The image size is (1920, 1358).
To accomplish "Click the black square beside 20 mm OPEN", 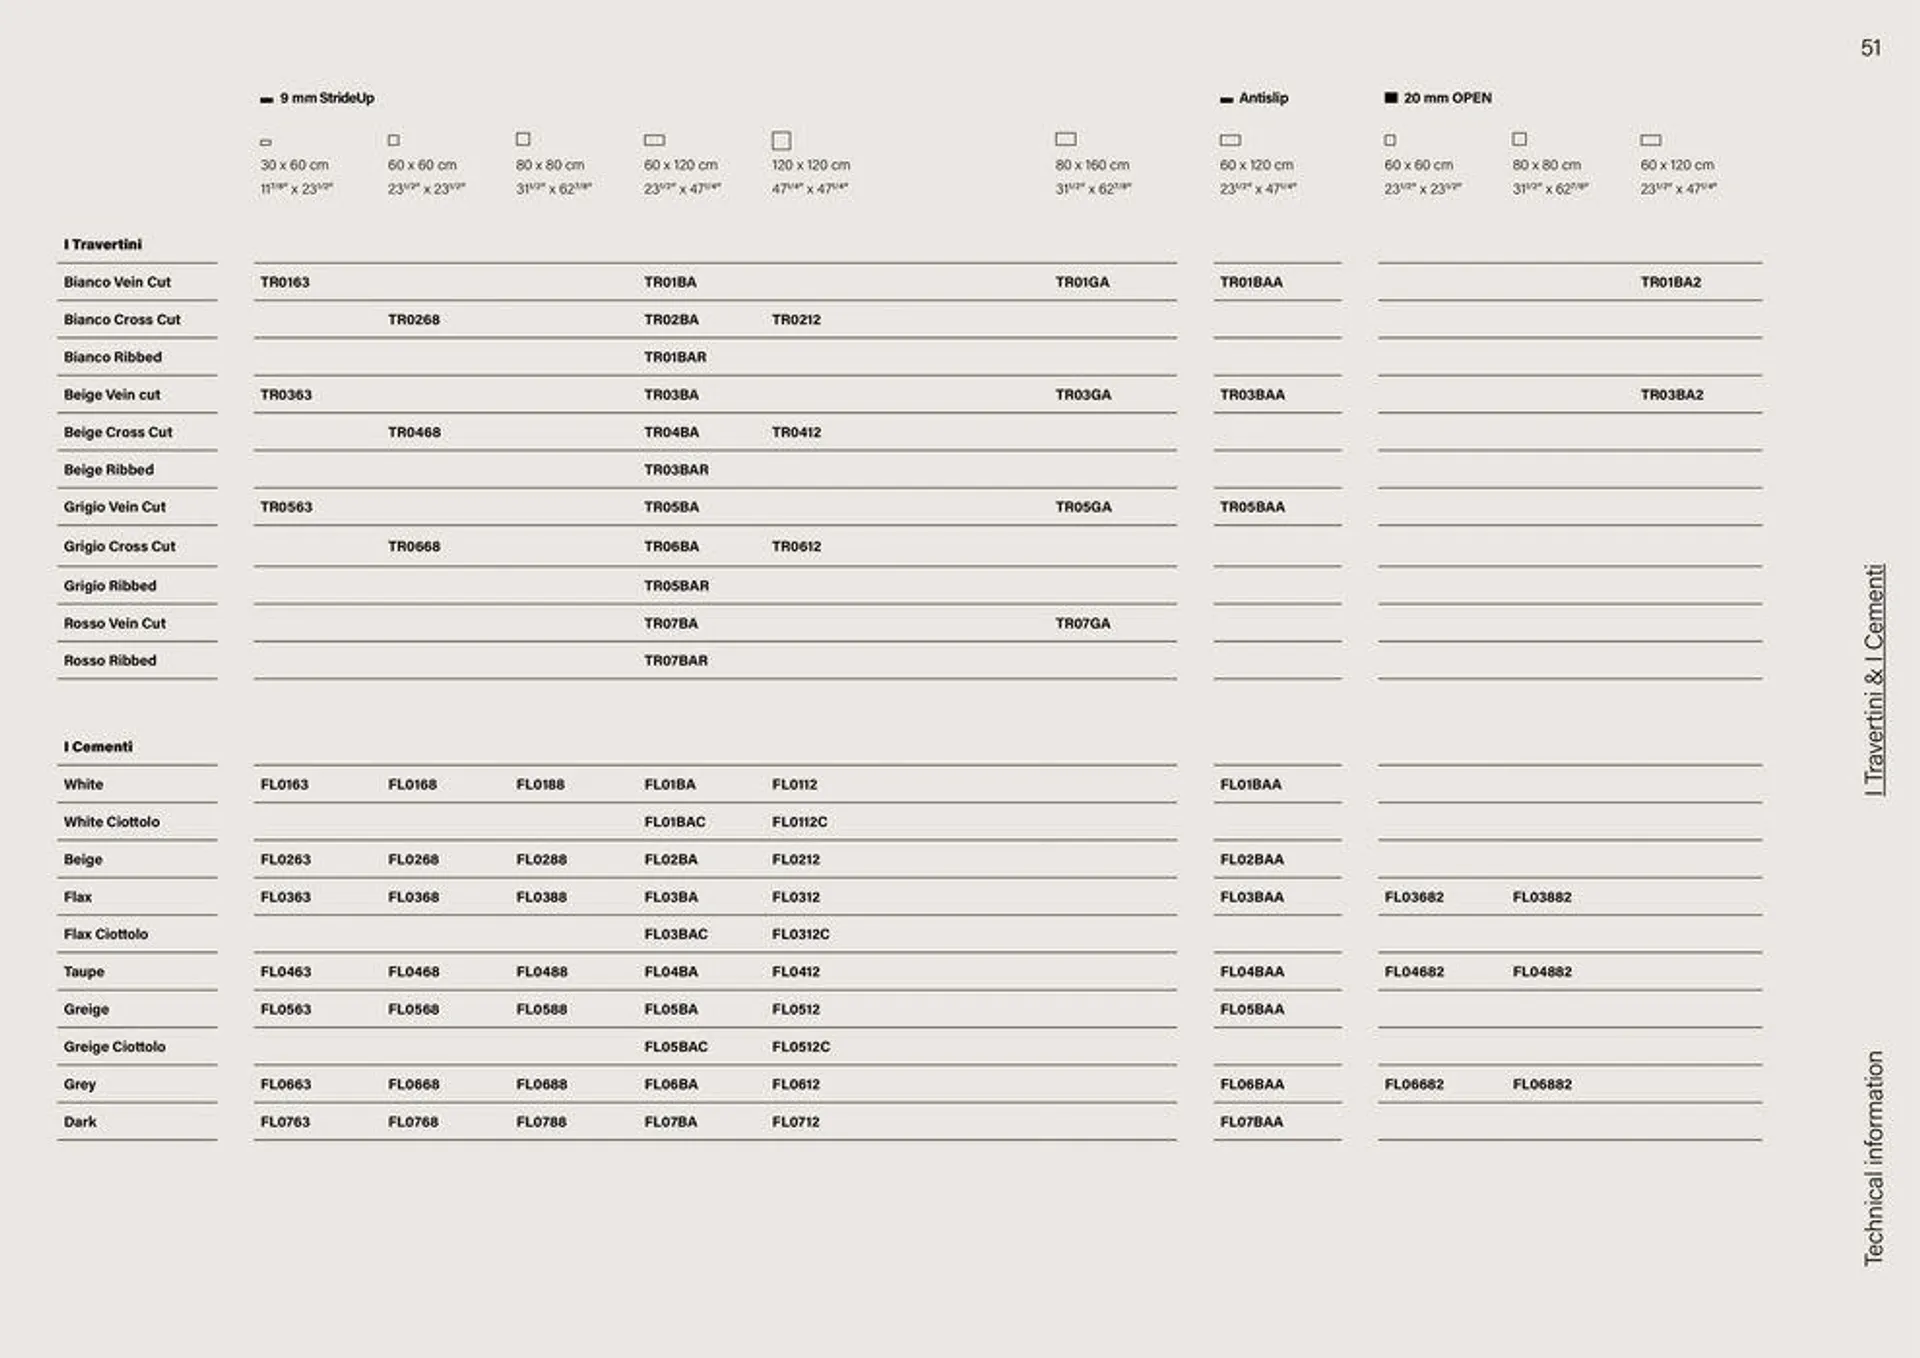I will coord(1391,98).
